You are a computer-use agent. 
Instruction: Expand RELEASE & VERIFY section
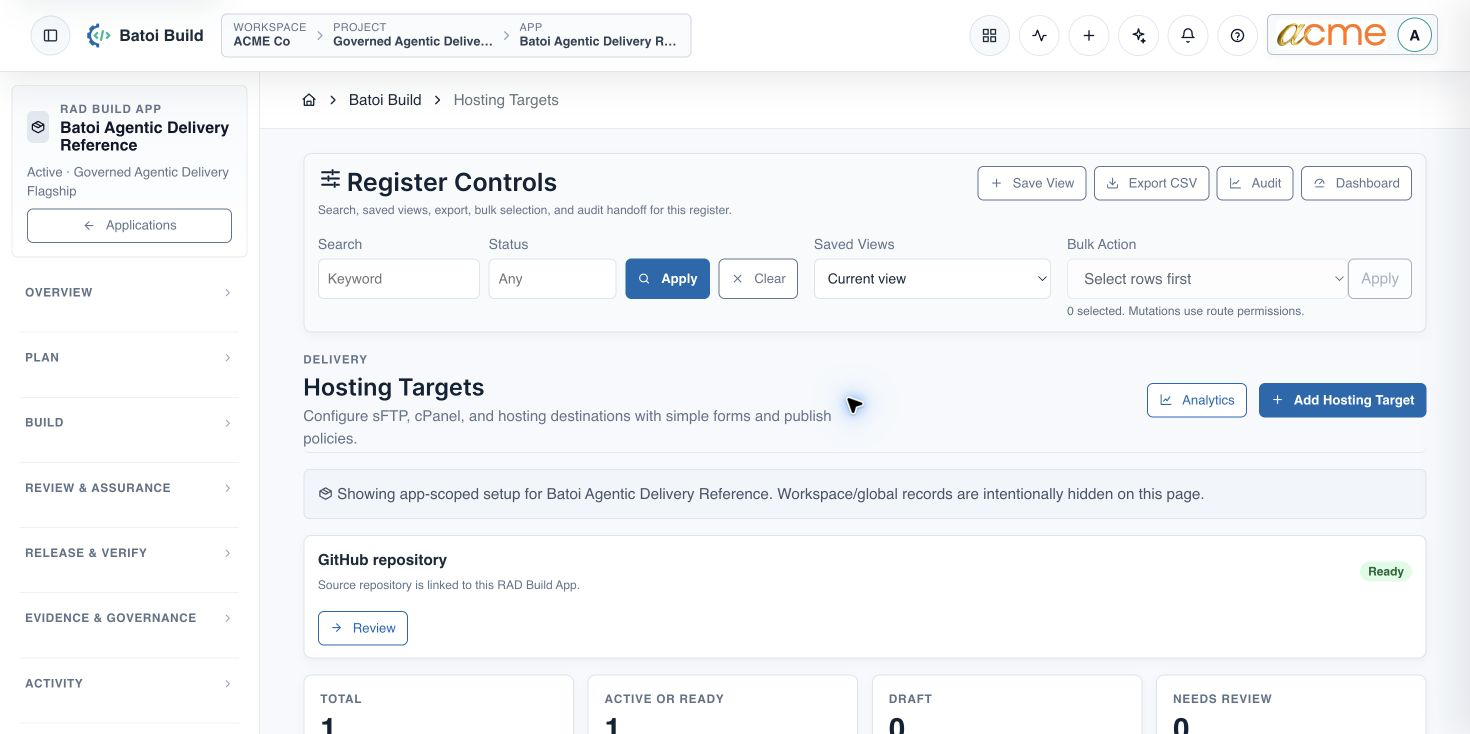coord(129,553)
